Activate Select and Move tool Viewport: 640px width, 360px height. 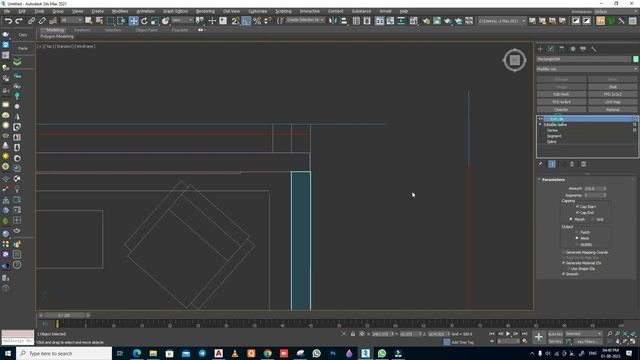133,21
